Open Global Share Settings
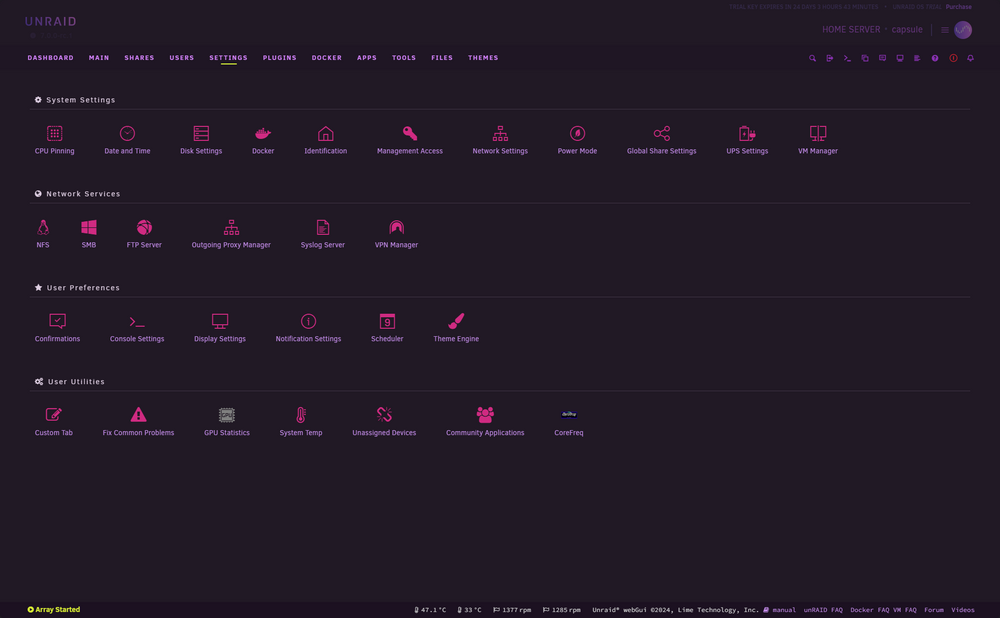Viewport: 1000px width, 618px height. click(661, 140)
